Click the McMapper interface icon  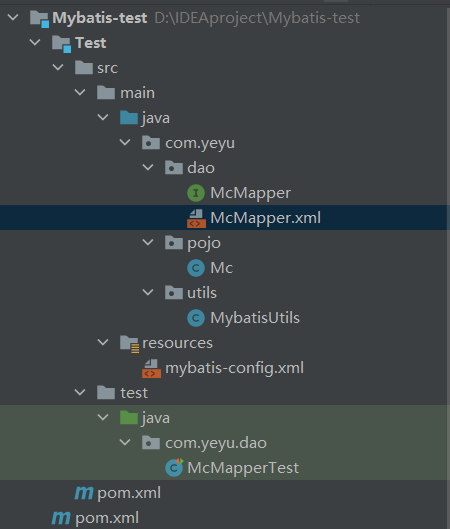(x=196, y=193)
